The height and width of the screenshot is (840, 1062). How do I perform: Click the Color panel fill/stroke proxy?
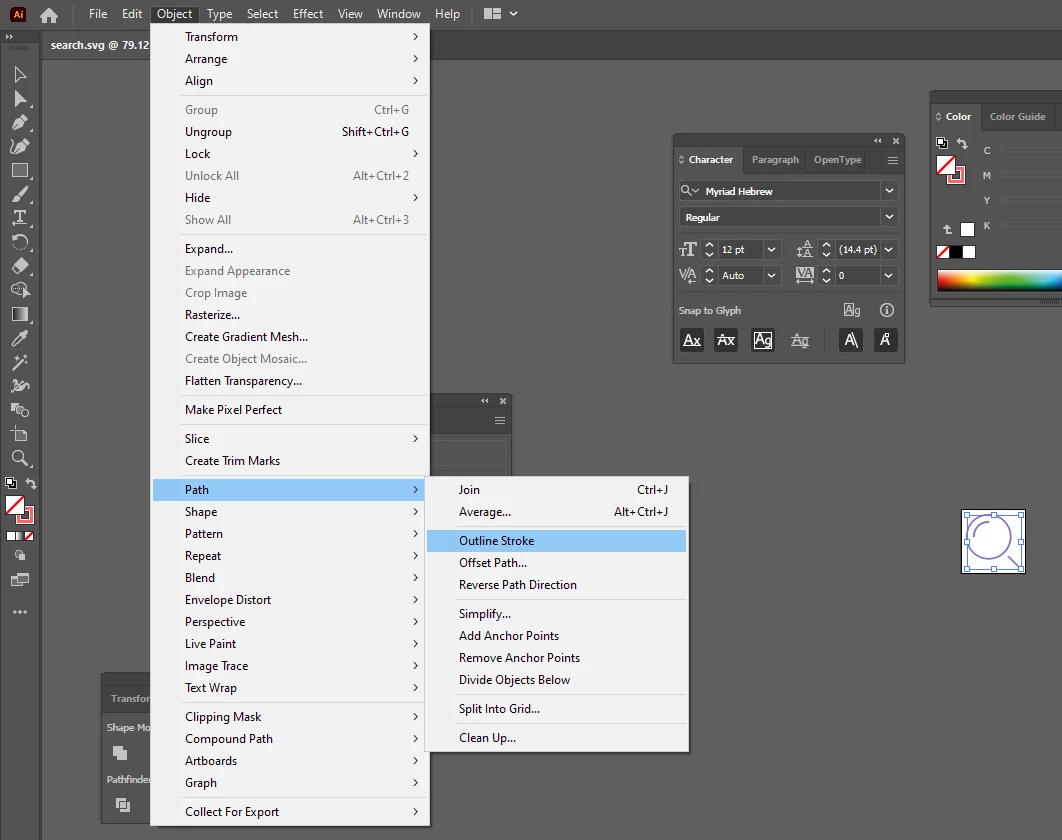[x=950, y=169]
